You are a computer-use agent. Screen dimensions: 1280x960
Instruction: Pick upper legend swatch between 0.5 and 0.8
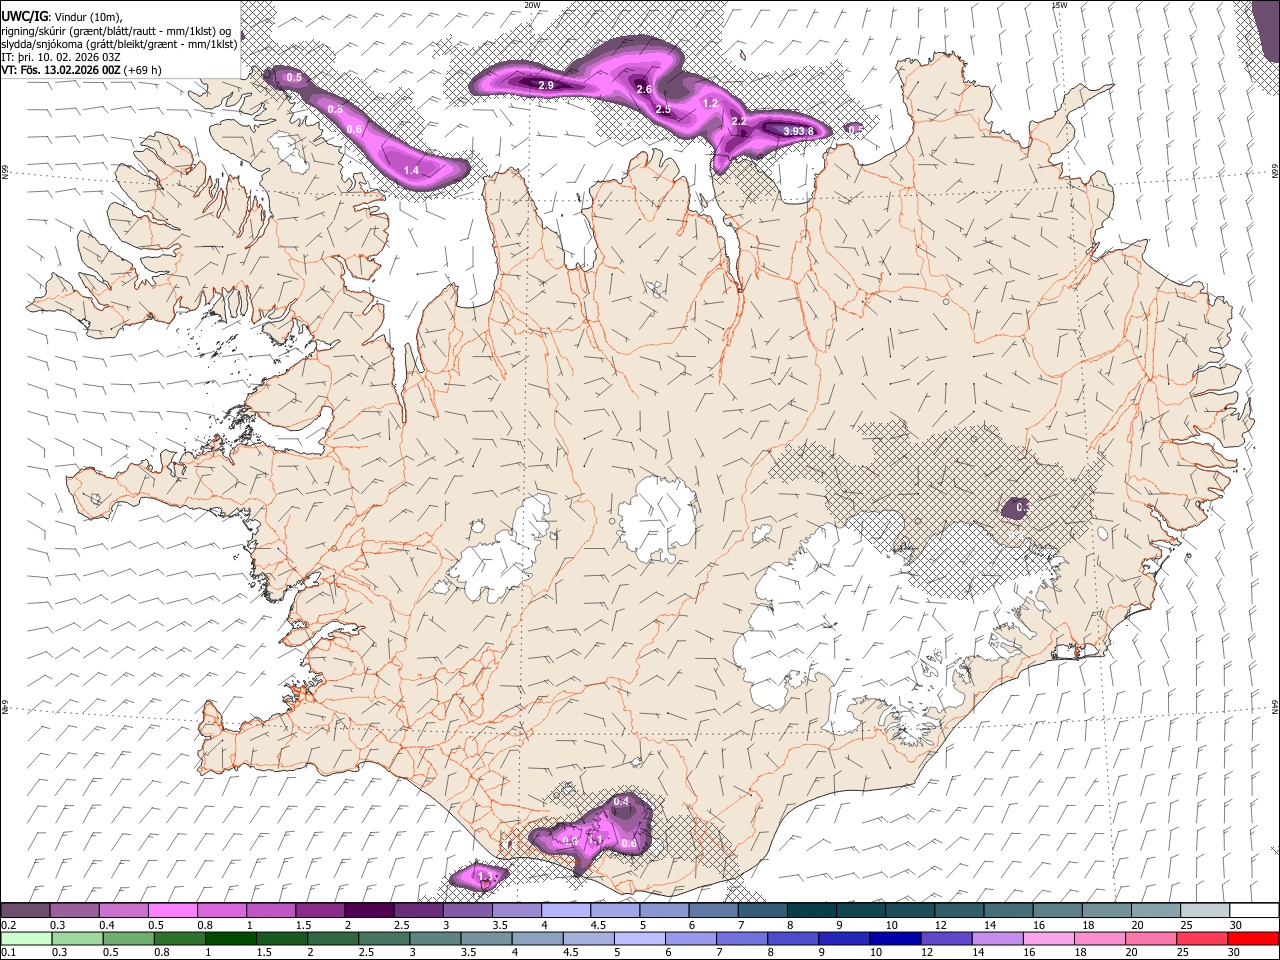pos(172,911)
